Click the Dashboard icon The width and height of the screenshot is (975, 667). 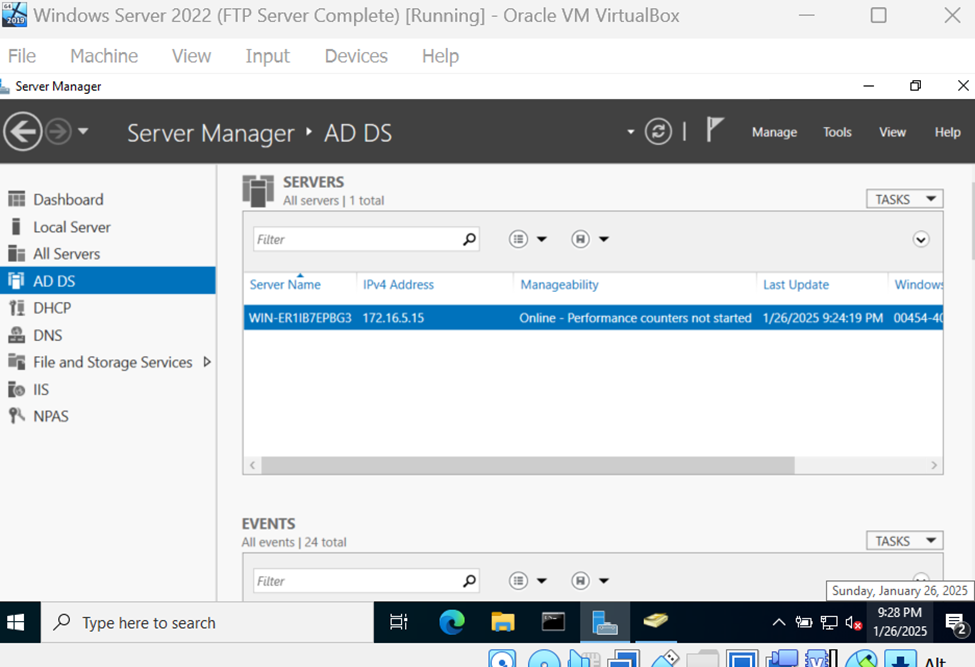(16, 199)
